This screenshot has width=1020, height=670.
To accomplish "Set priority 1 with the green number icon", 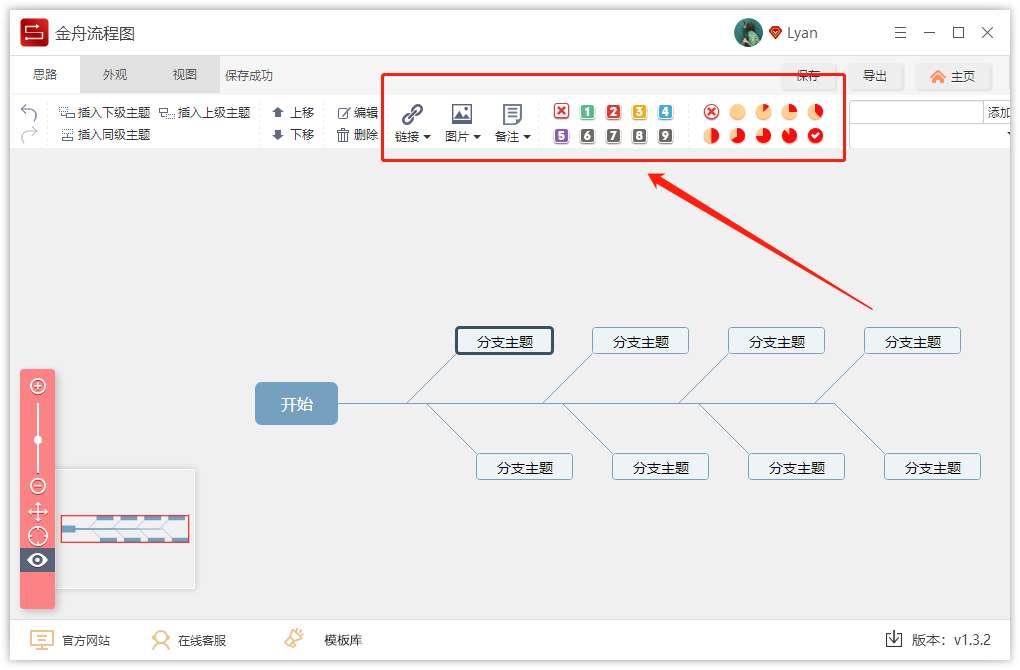I will pos(587,112).
